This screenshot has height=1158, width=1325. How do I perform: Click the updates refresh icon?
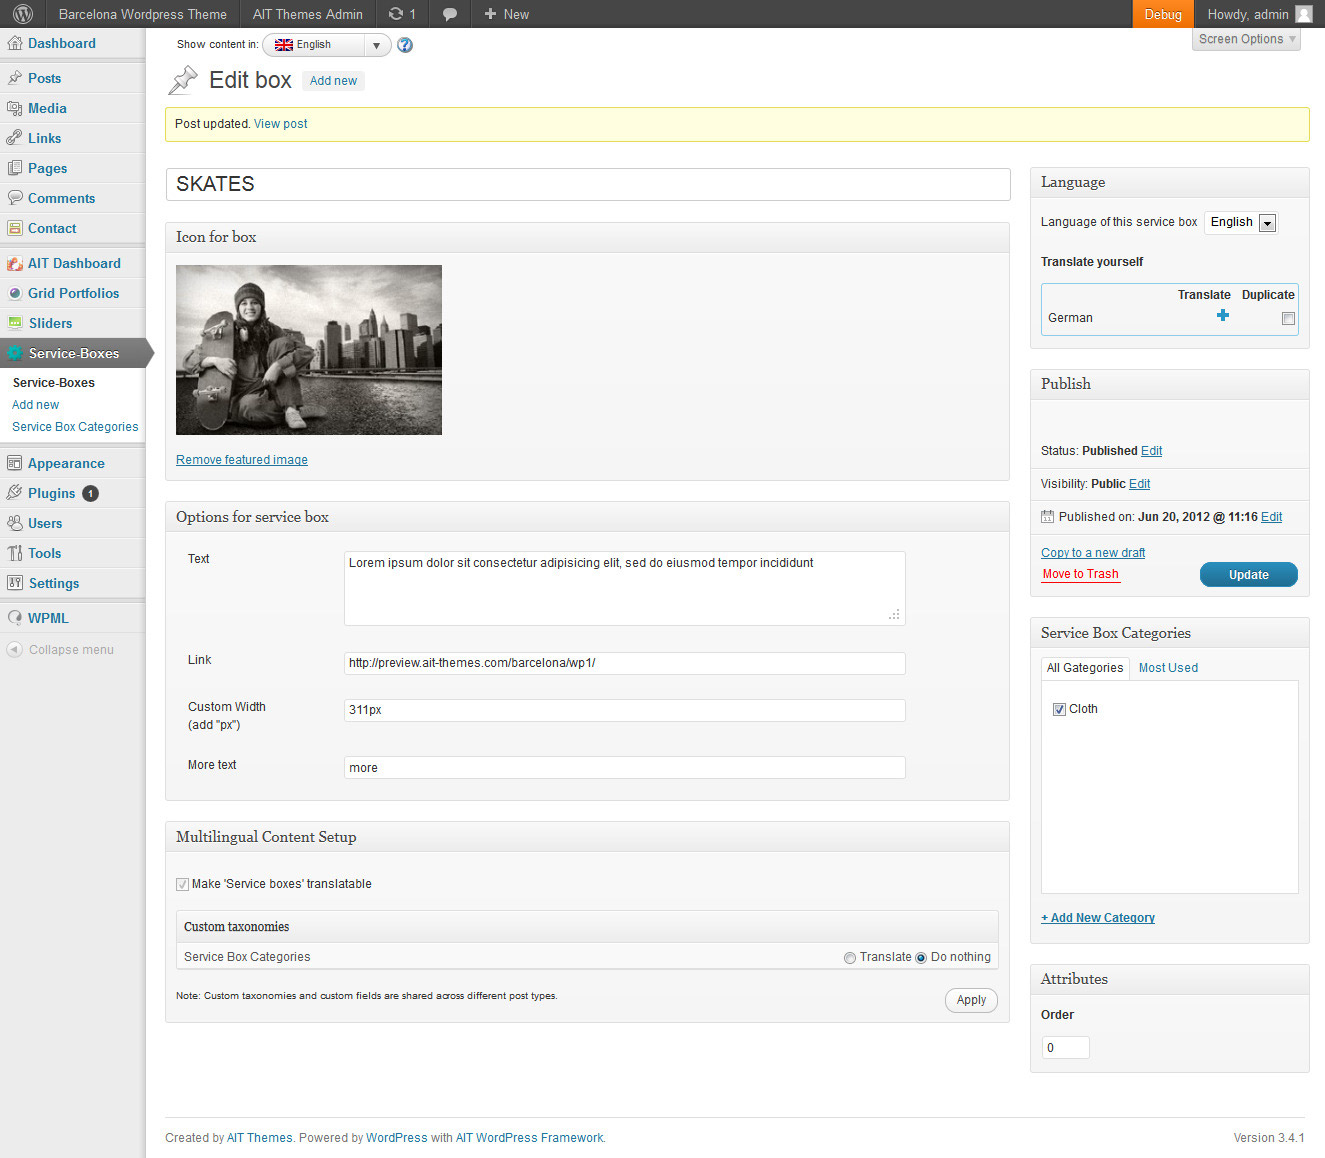[396, 14]
